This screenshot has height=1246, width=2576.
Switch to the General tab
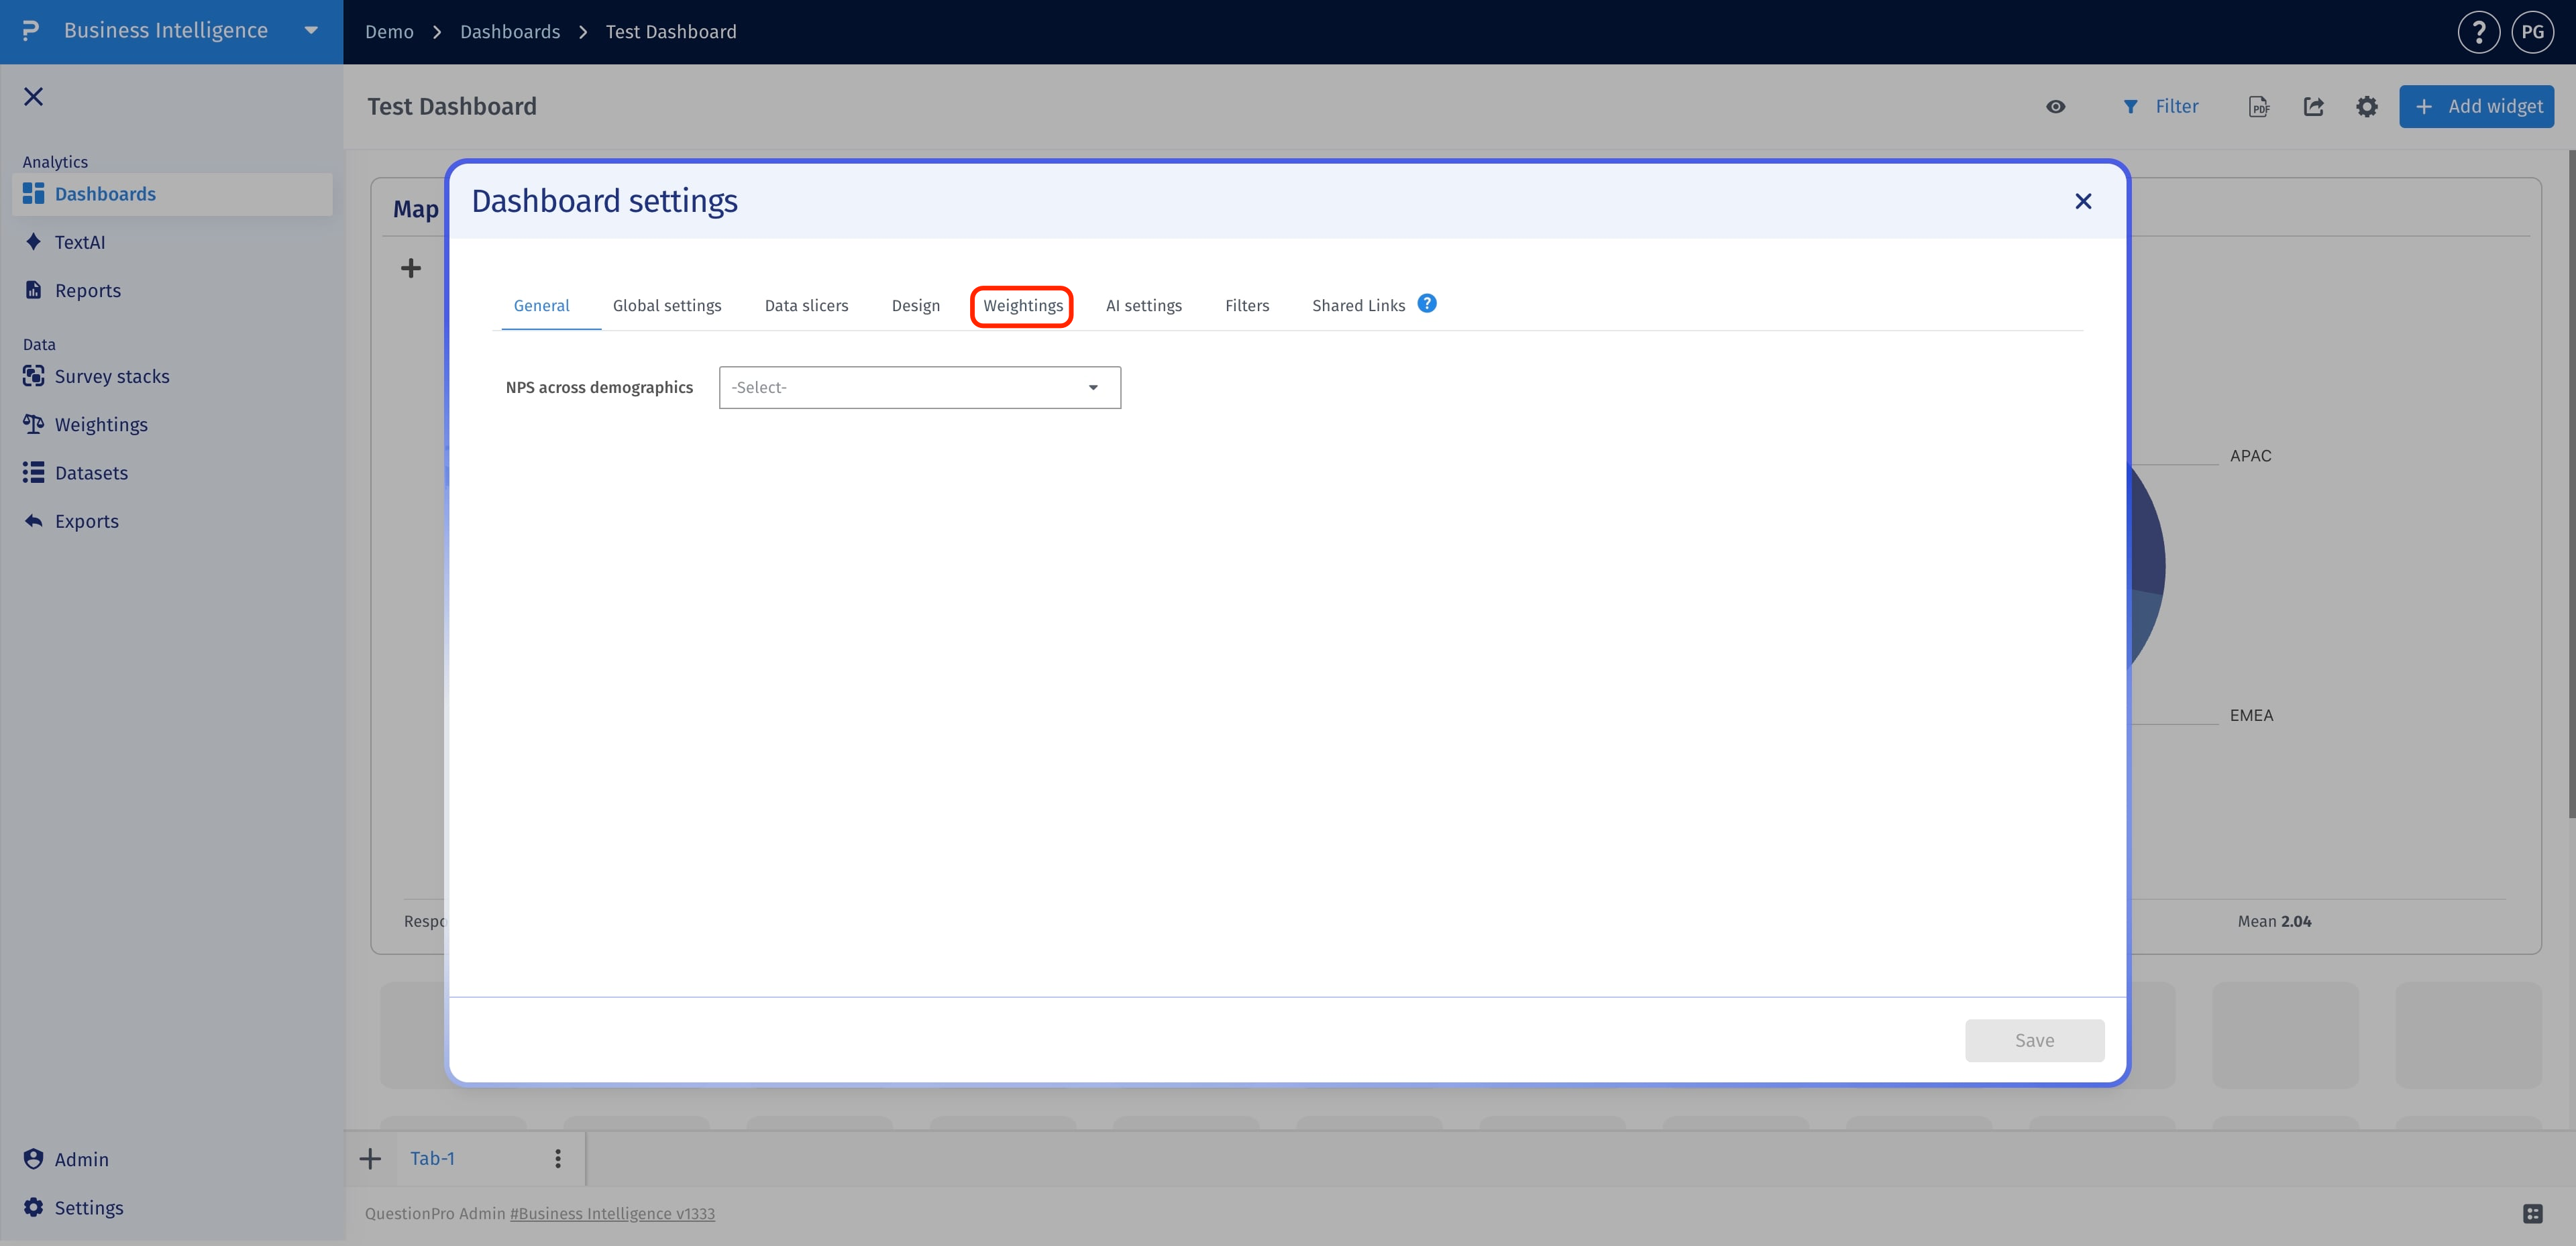(x=541, y=305)
